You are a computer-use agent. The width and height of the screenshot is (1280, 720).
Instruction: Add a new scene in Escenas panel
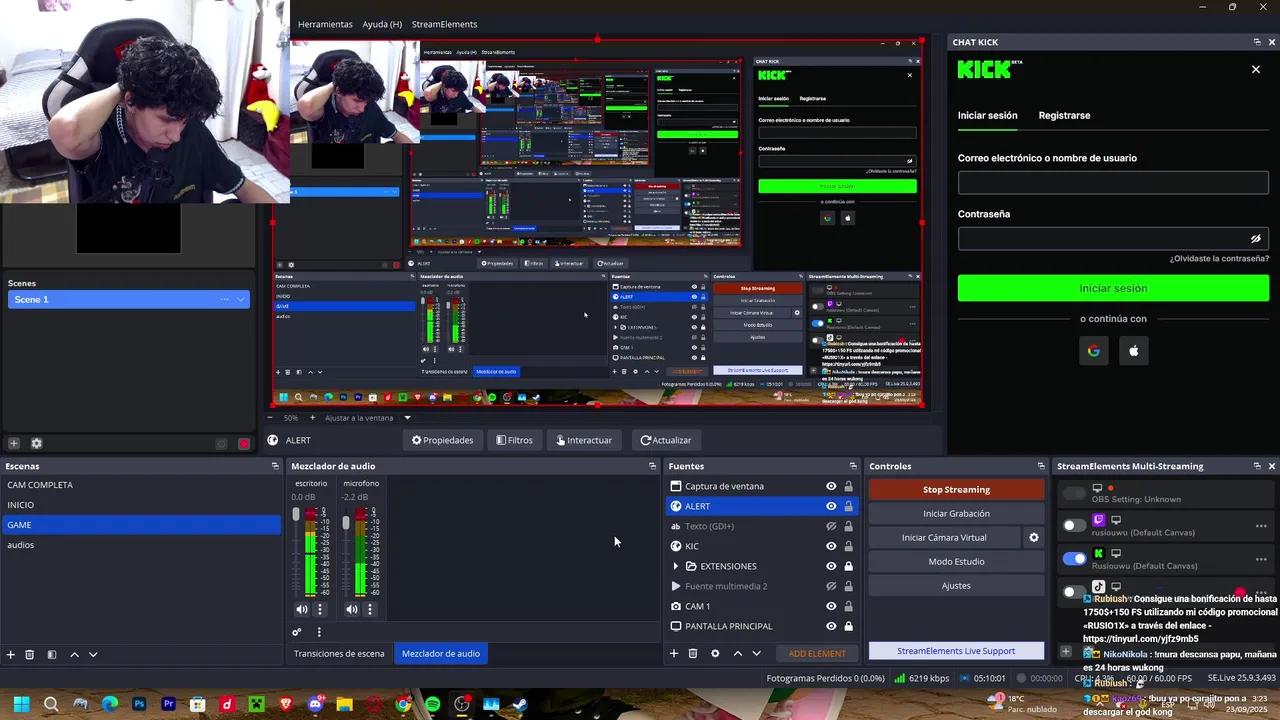coord(11,654)
